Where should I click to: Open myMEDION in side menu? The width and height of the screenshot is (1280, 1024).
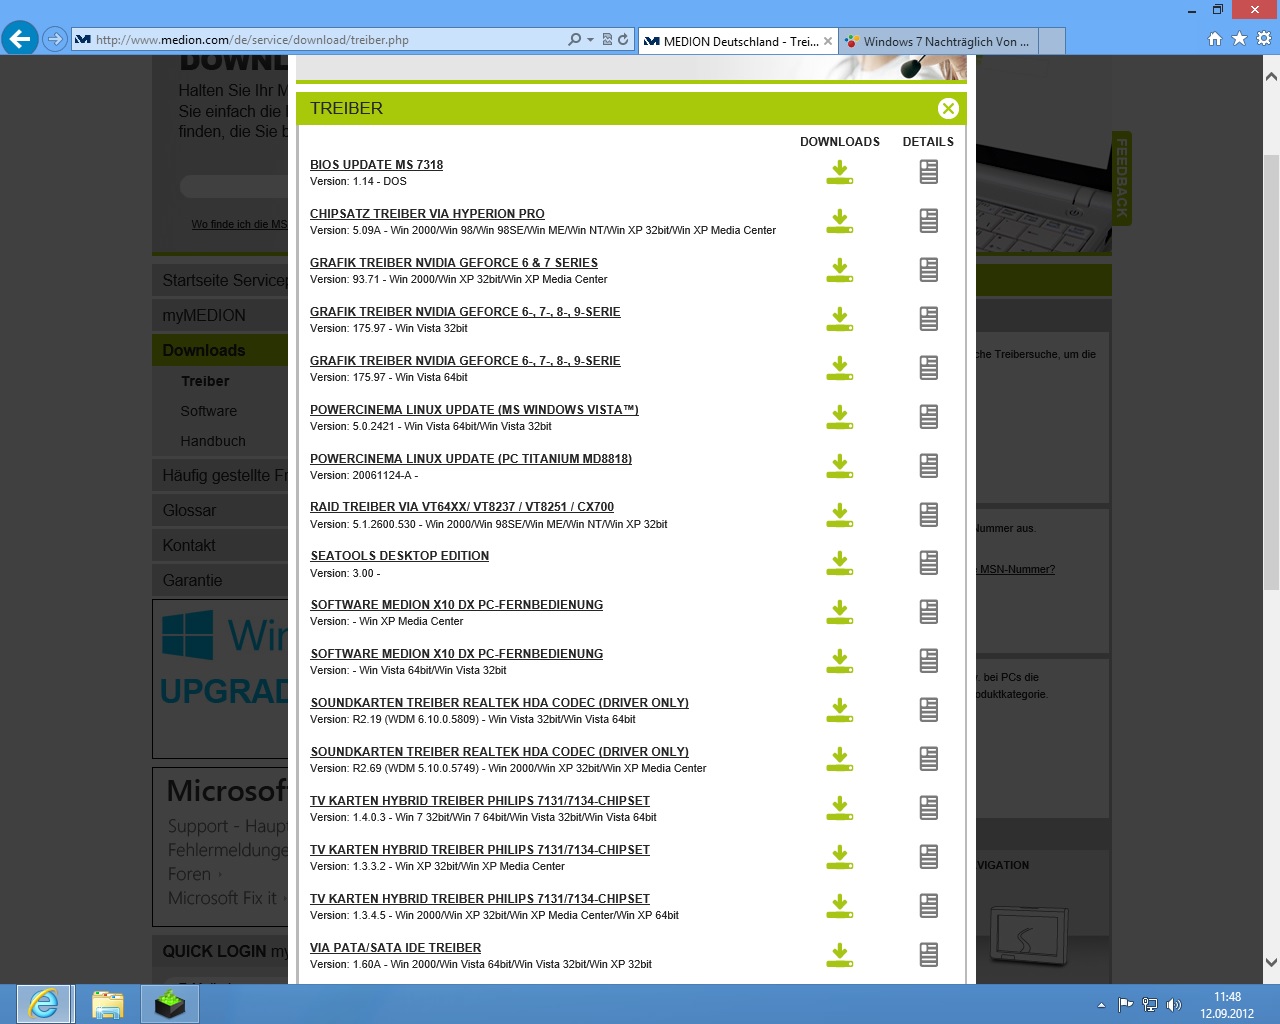[x=220, y=315]
